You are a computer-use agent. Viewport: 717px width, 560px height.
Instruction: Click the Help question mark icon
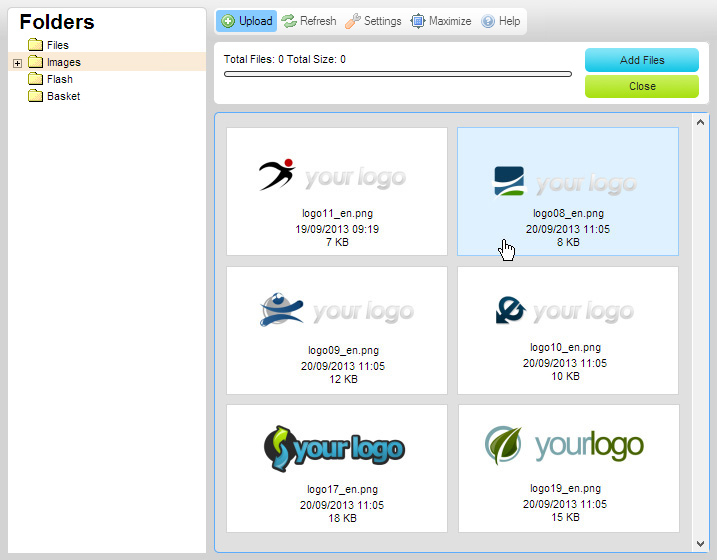488,21
